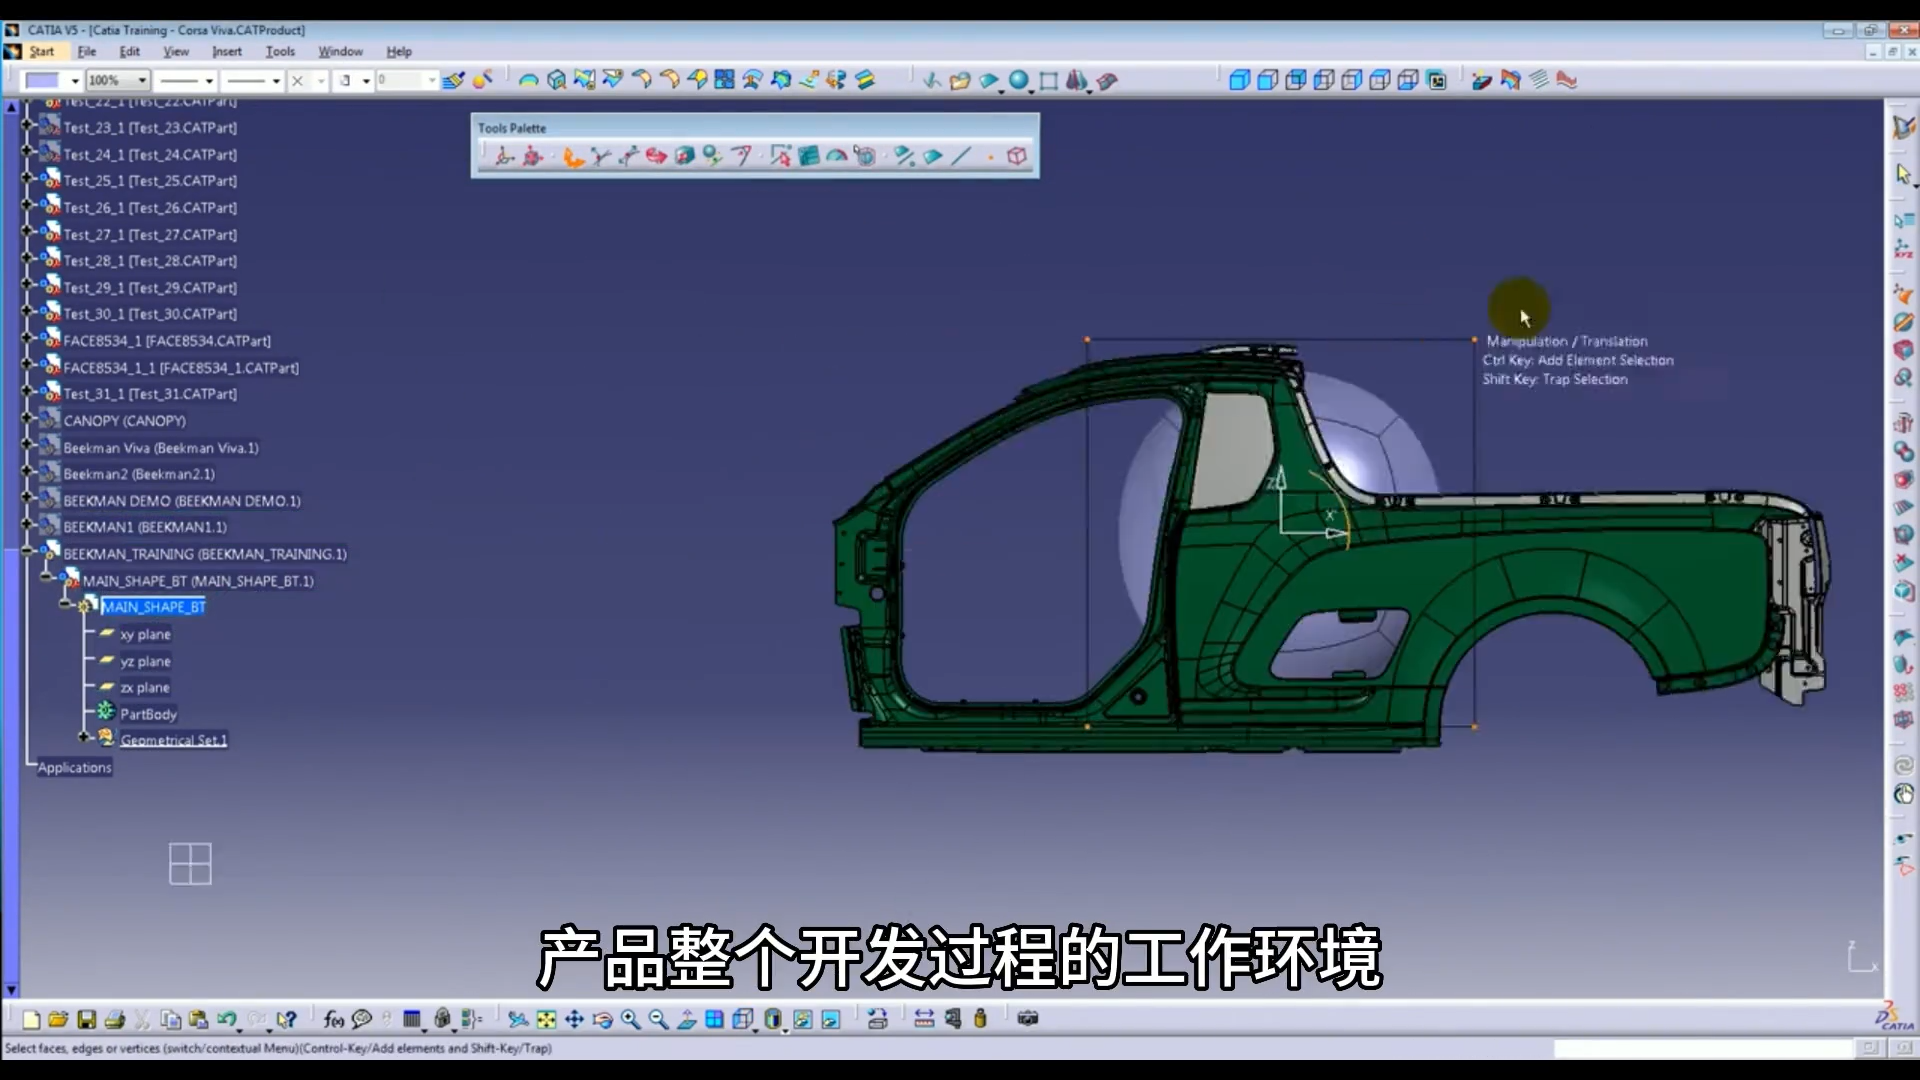Click the lavender fill color swatch

click(x=42, y=80)
